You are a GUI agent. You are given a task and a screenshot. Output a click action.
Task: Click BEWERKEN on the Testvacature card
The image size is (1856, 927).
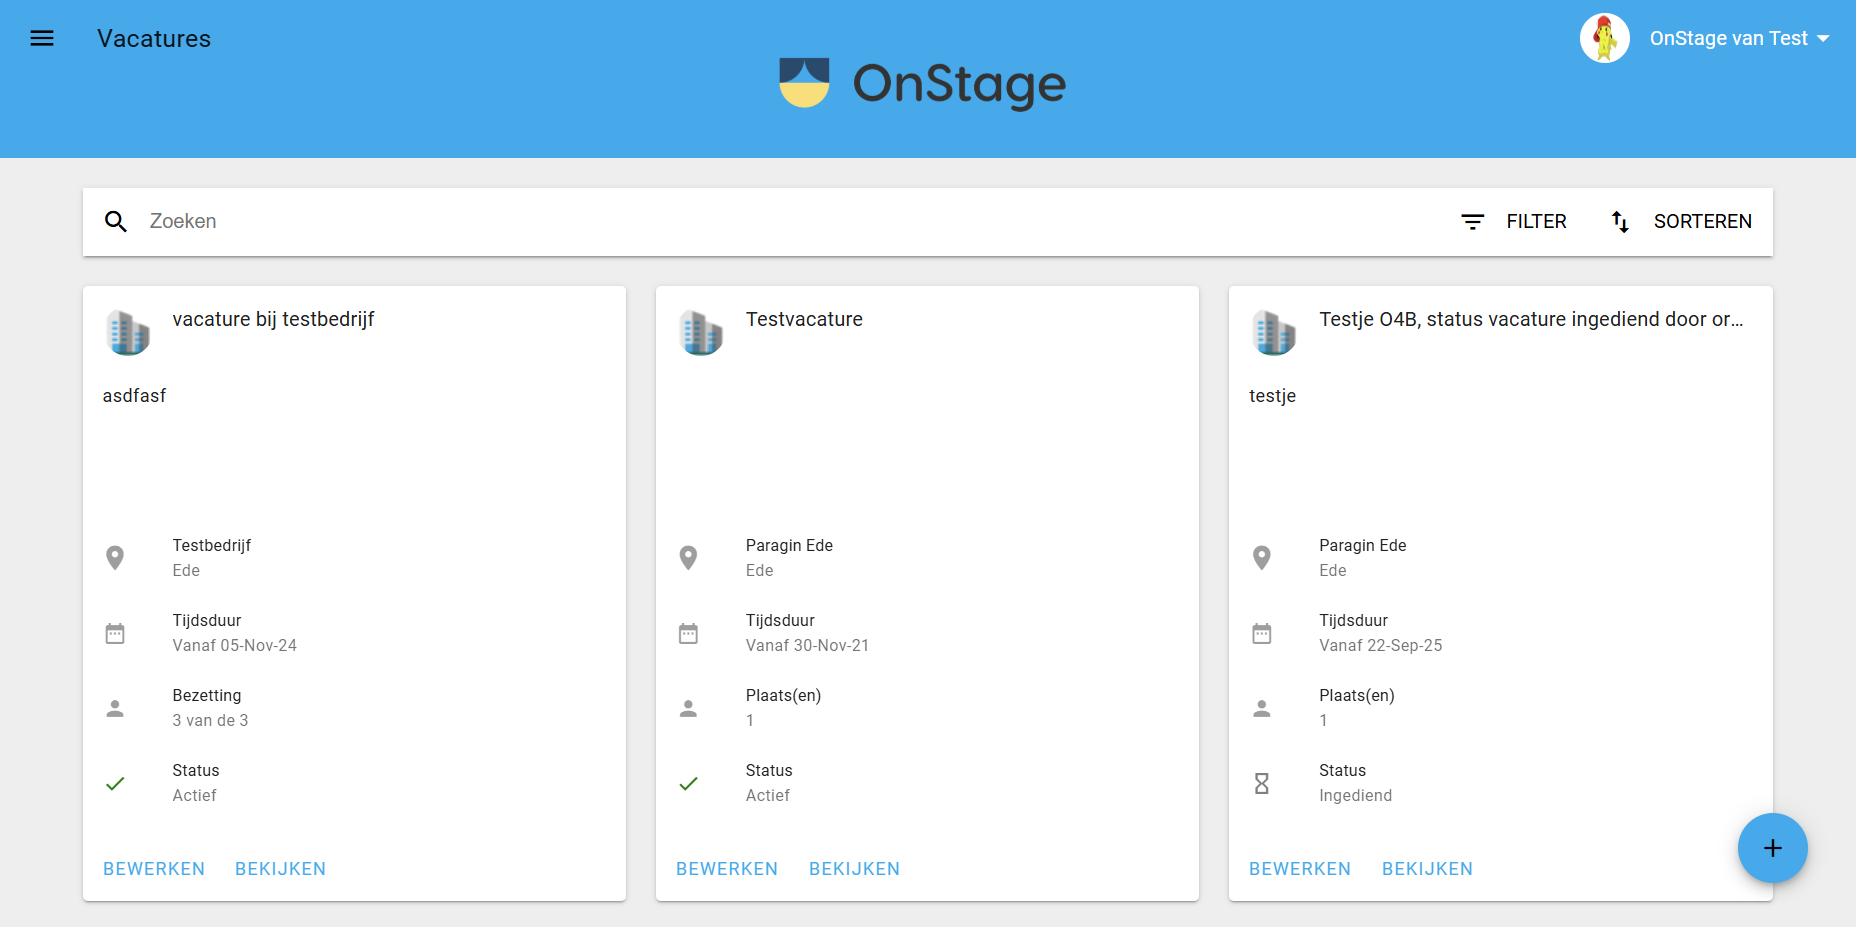[x=727, y=869]
